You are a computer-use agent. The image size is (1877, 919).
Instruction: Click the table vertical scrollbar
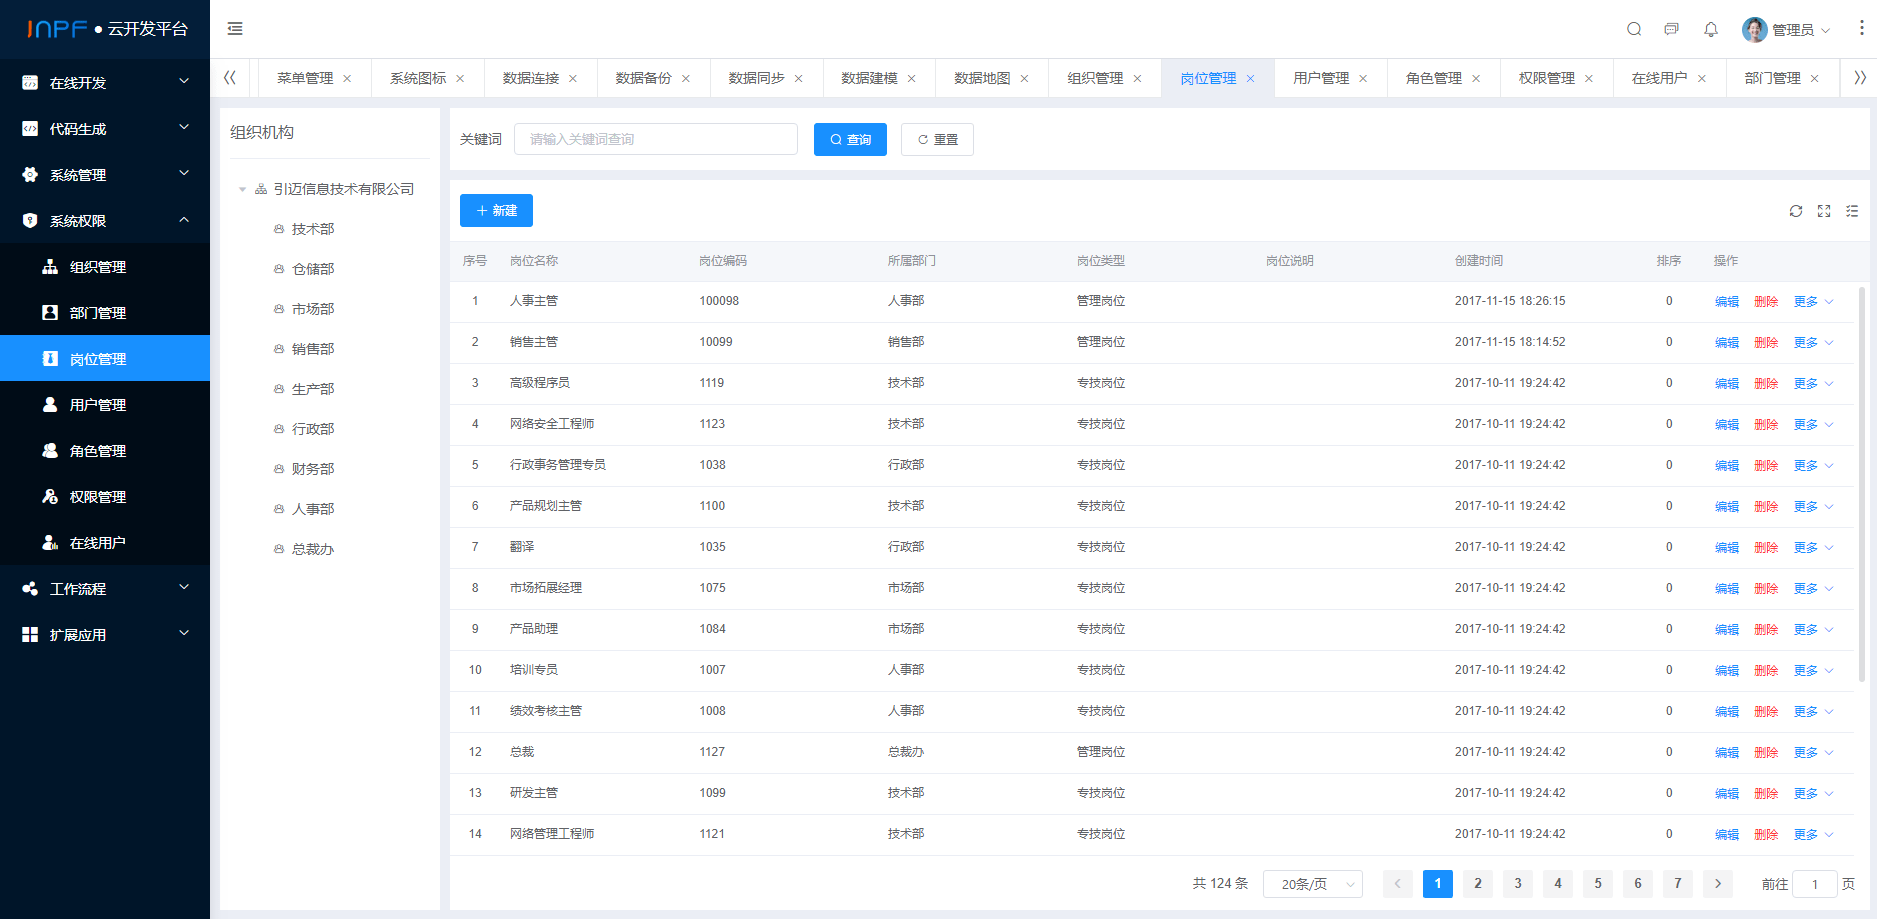1862,484
